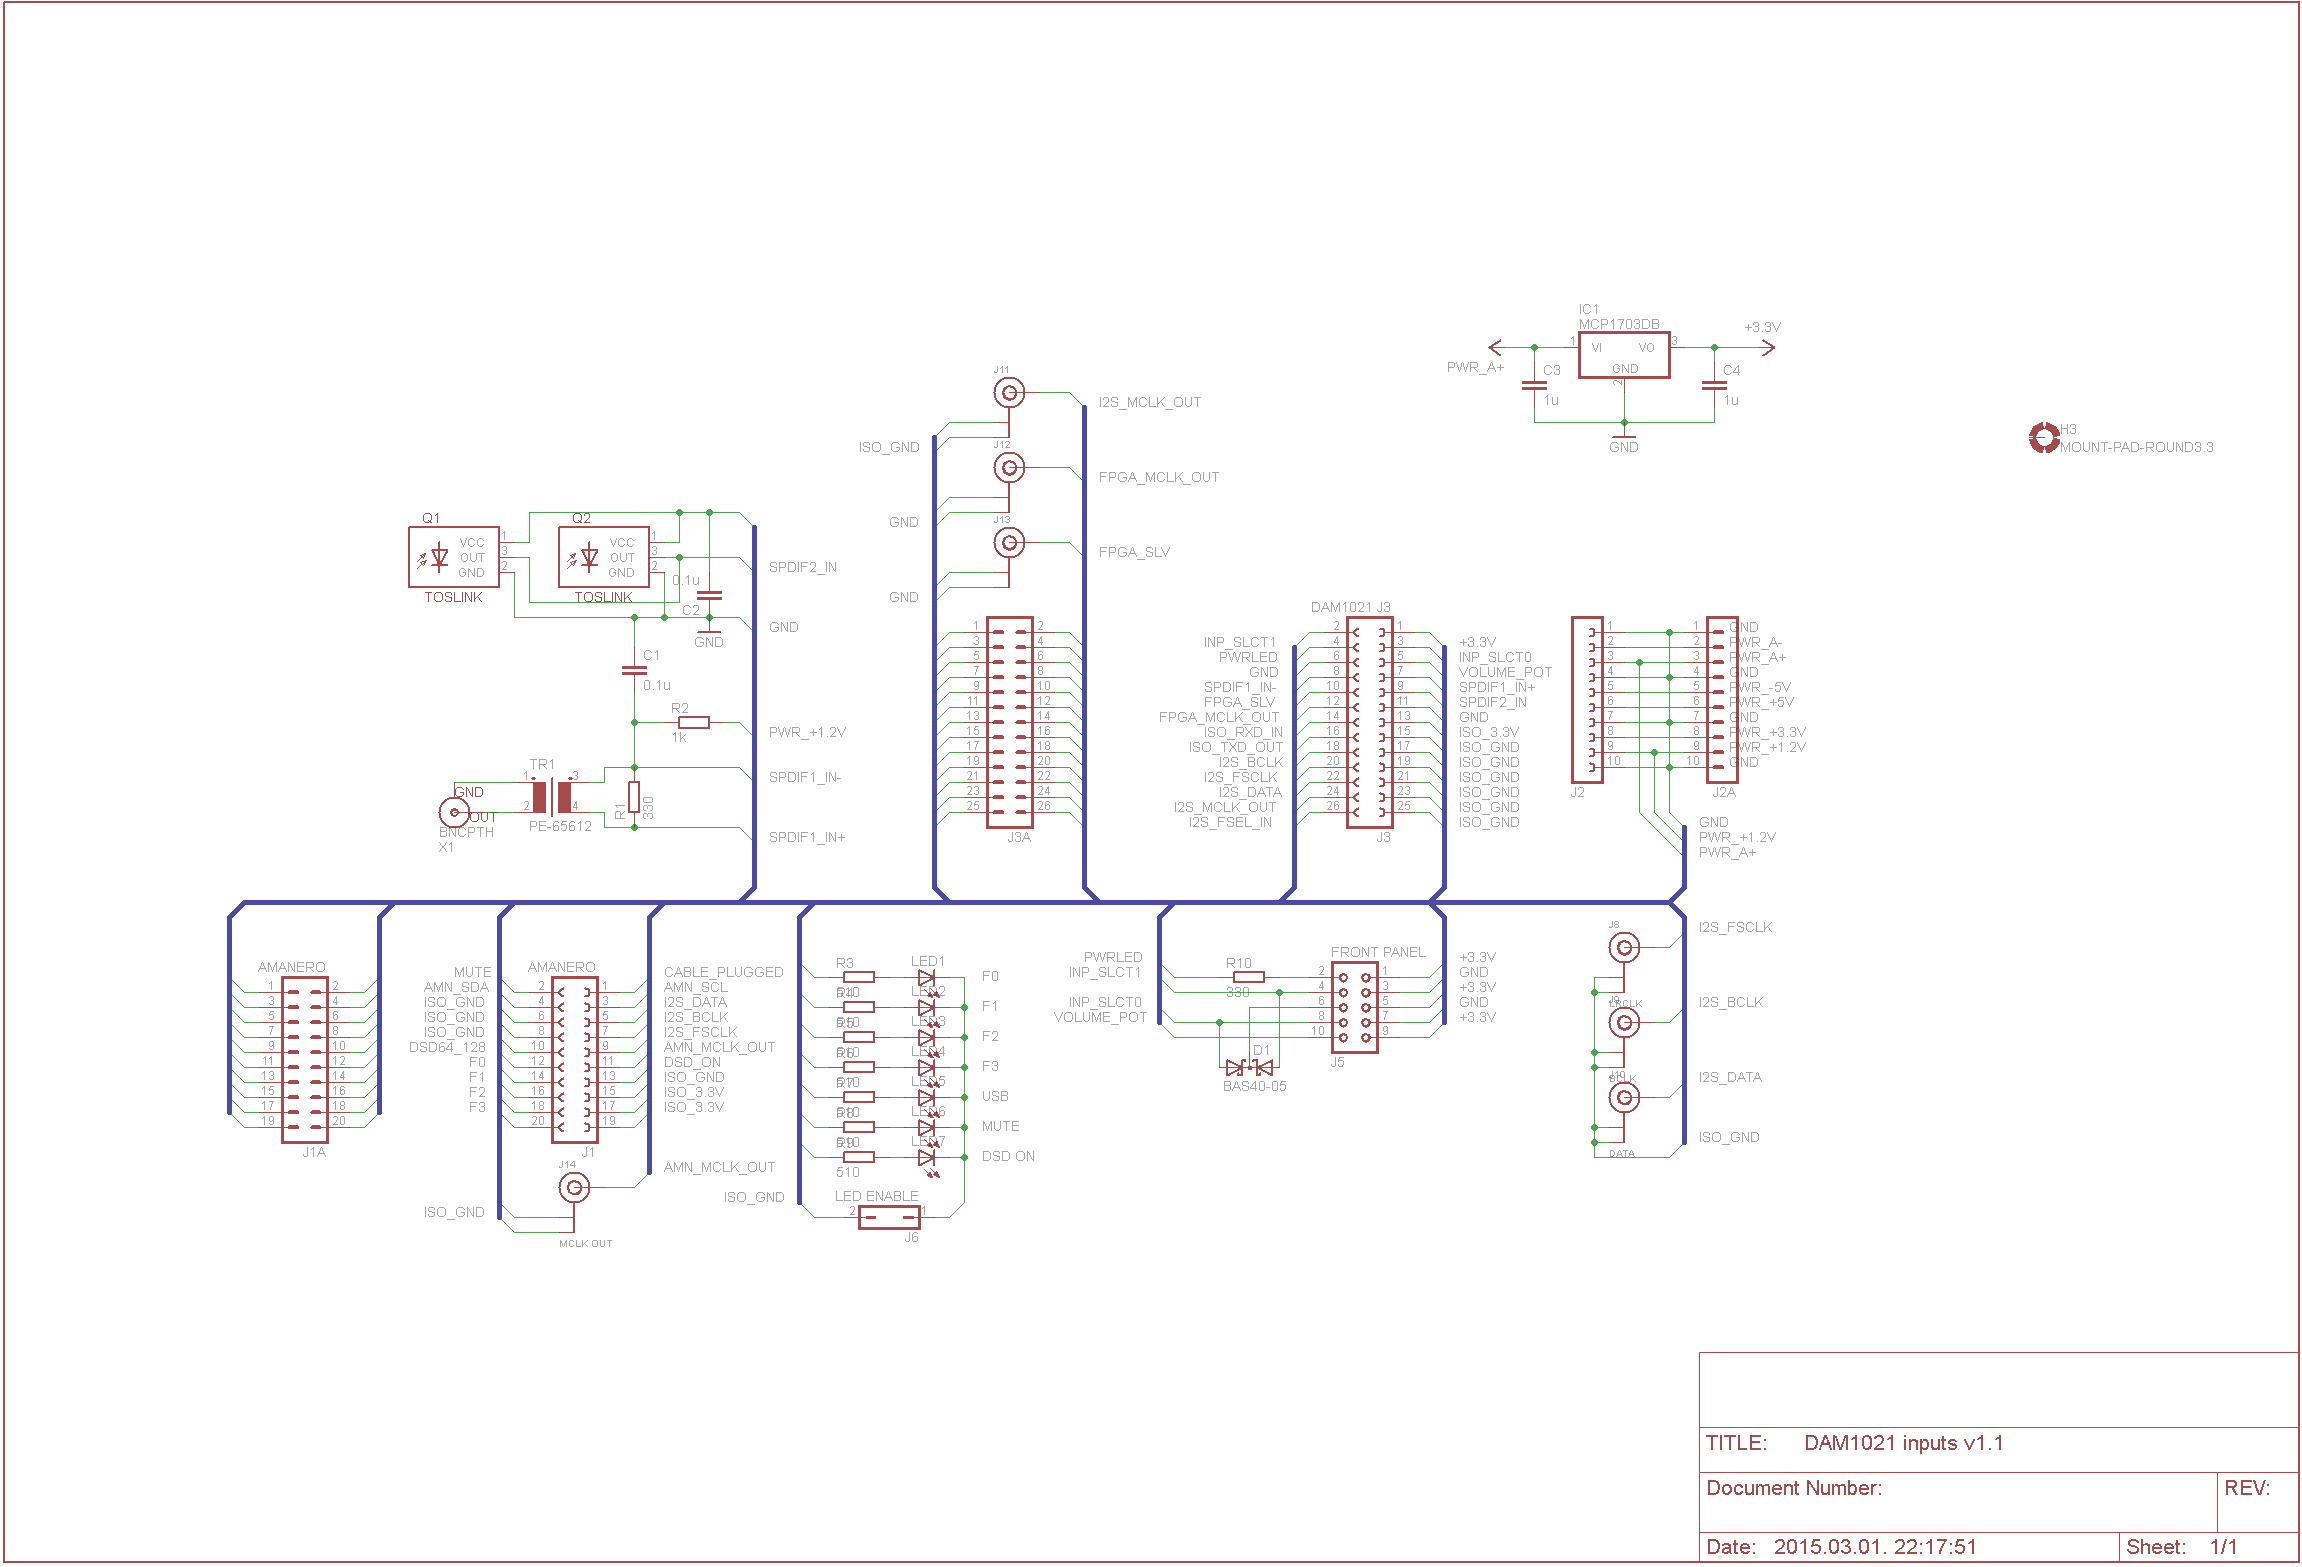Screen dimensions: 2302x1567
Task: Click the J13 coax connector symbol
Action: [x=1009, y=542]
